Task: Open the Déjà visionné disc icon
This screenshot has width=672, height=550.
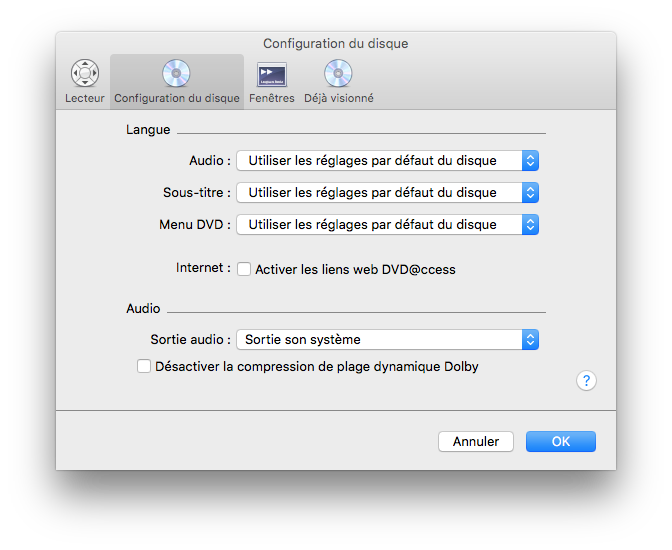Action: point(338,73)
